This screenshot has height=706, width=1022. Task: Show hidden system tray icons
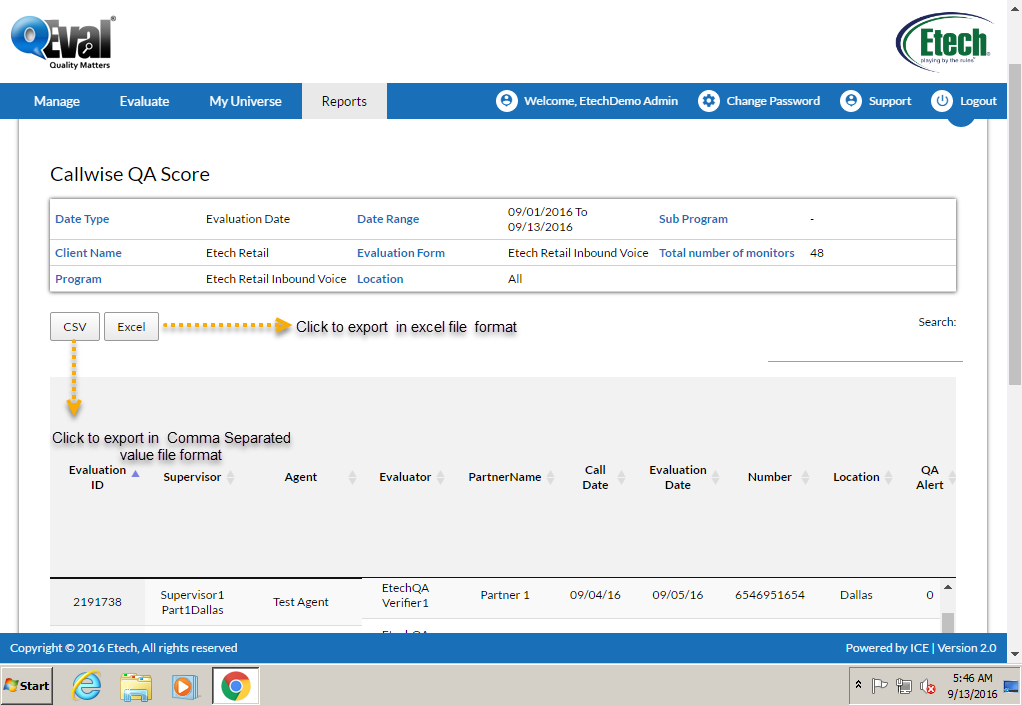tap(858, 684)
